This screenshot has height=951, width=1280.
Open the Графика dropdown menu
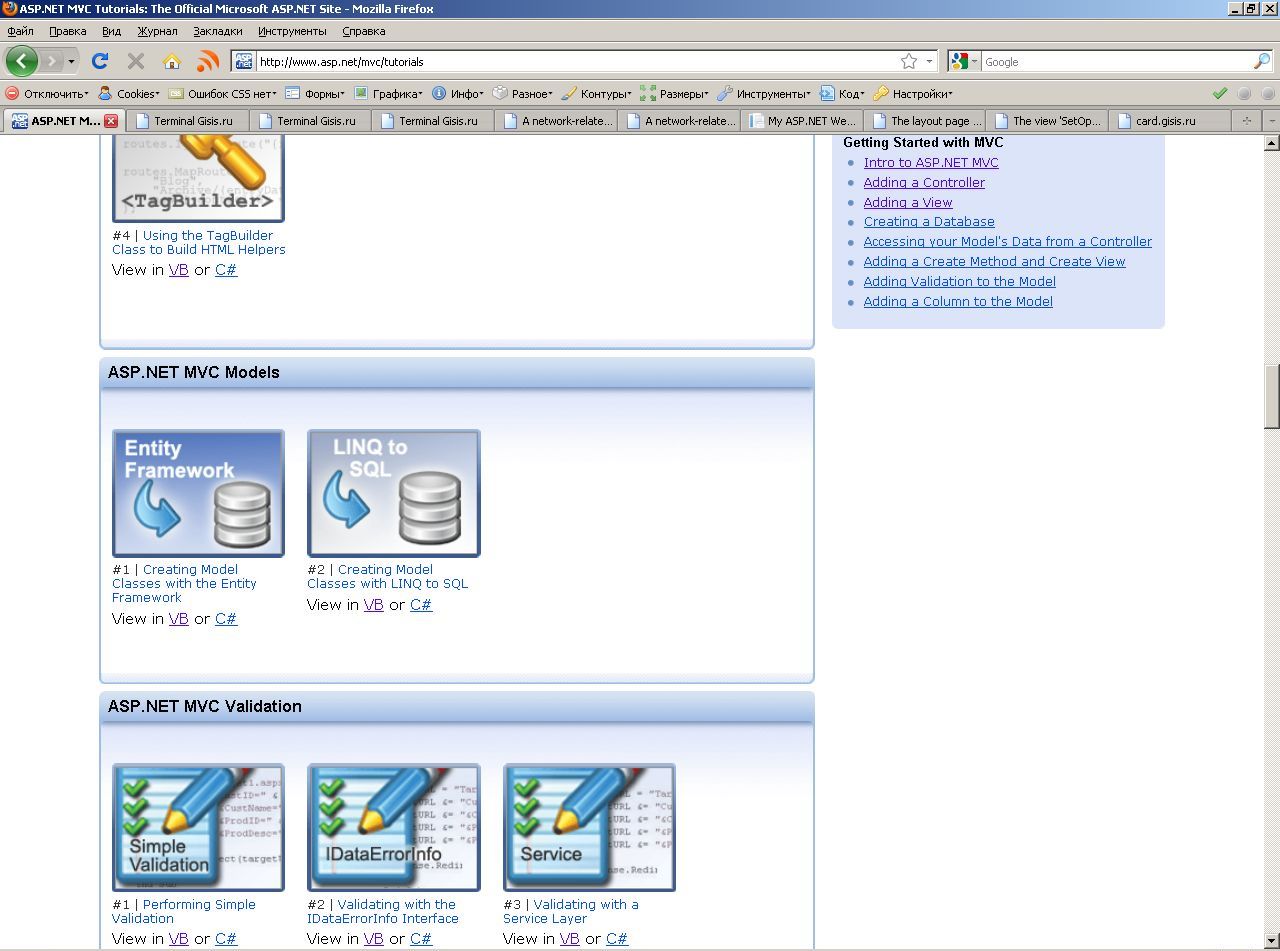pyautogui.click(x=389, y=93)
